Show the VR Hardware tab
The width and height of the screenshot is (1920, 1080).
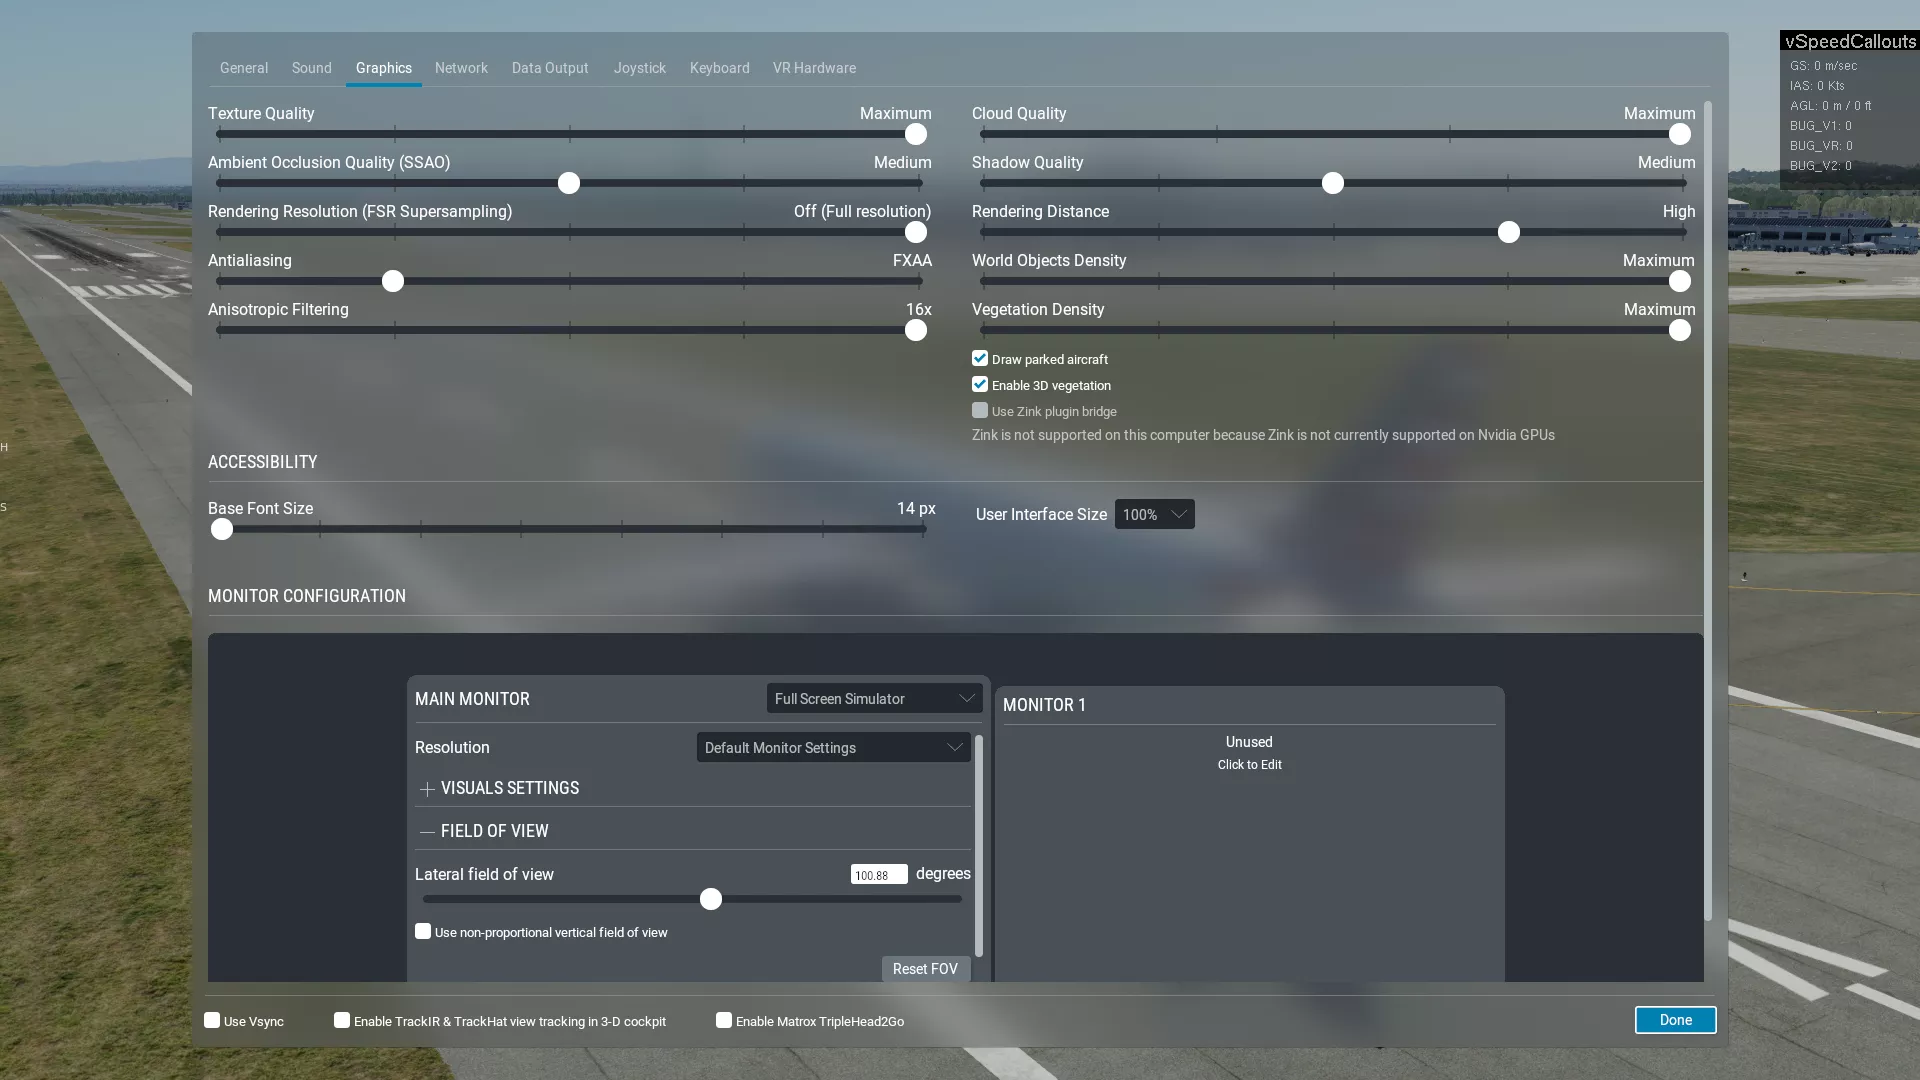814,68
